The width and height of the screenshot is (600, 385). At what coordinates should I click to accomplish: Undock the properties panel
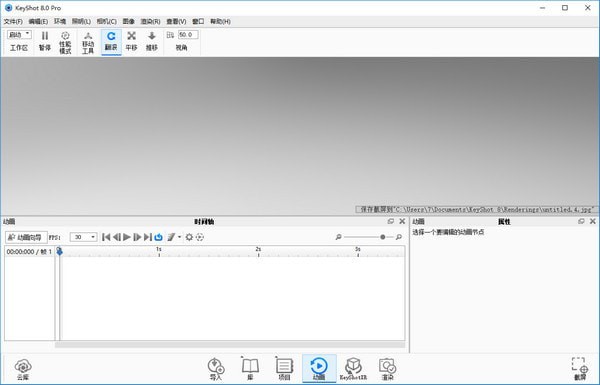pyautogui.click(x=581, y=221)
